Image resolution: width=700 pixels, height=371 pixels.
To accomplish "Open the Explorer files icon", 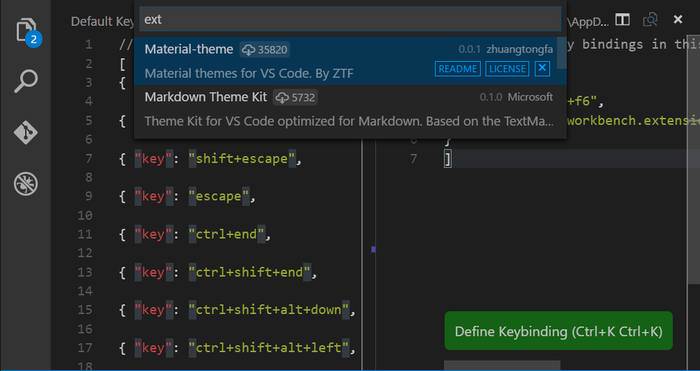I will (x=26, y=30).
